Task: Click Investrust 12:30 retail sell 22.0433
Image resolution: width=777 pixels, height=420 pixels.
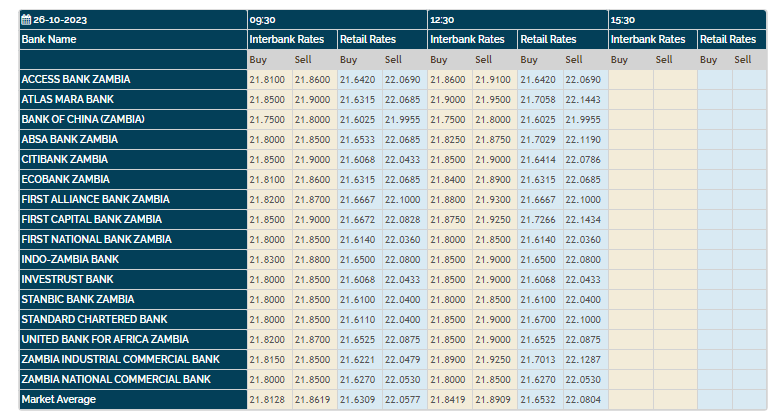Action: 583,280
